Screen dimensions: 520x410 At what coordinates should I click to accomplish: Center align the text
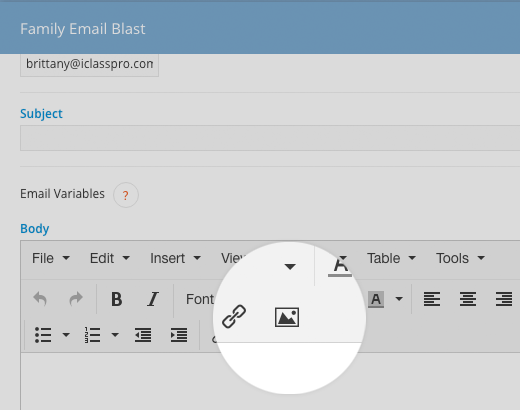pyautogui.click(x=468, y=299)
